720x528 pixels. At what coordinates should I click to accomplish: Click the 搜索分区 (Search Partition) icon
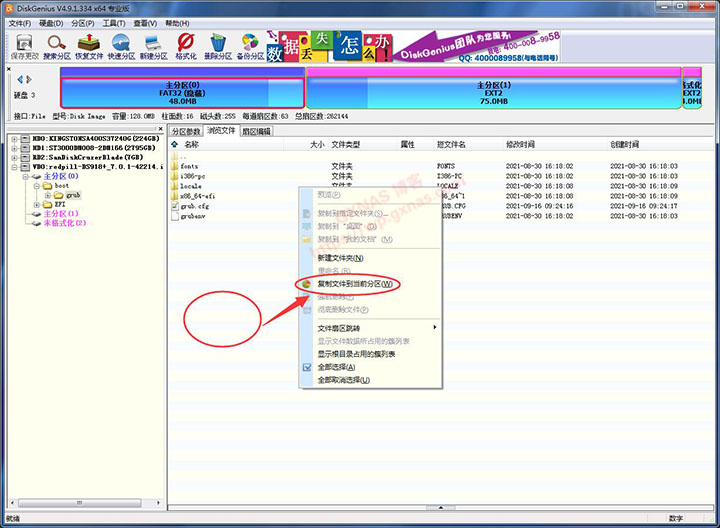point(57,44)
